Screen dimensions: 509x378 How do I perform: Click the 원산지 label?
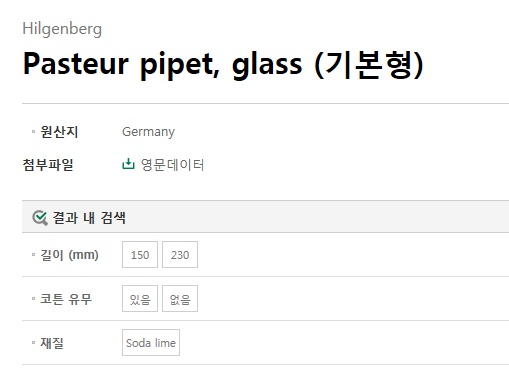(x=59, y=132)
